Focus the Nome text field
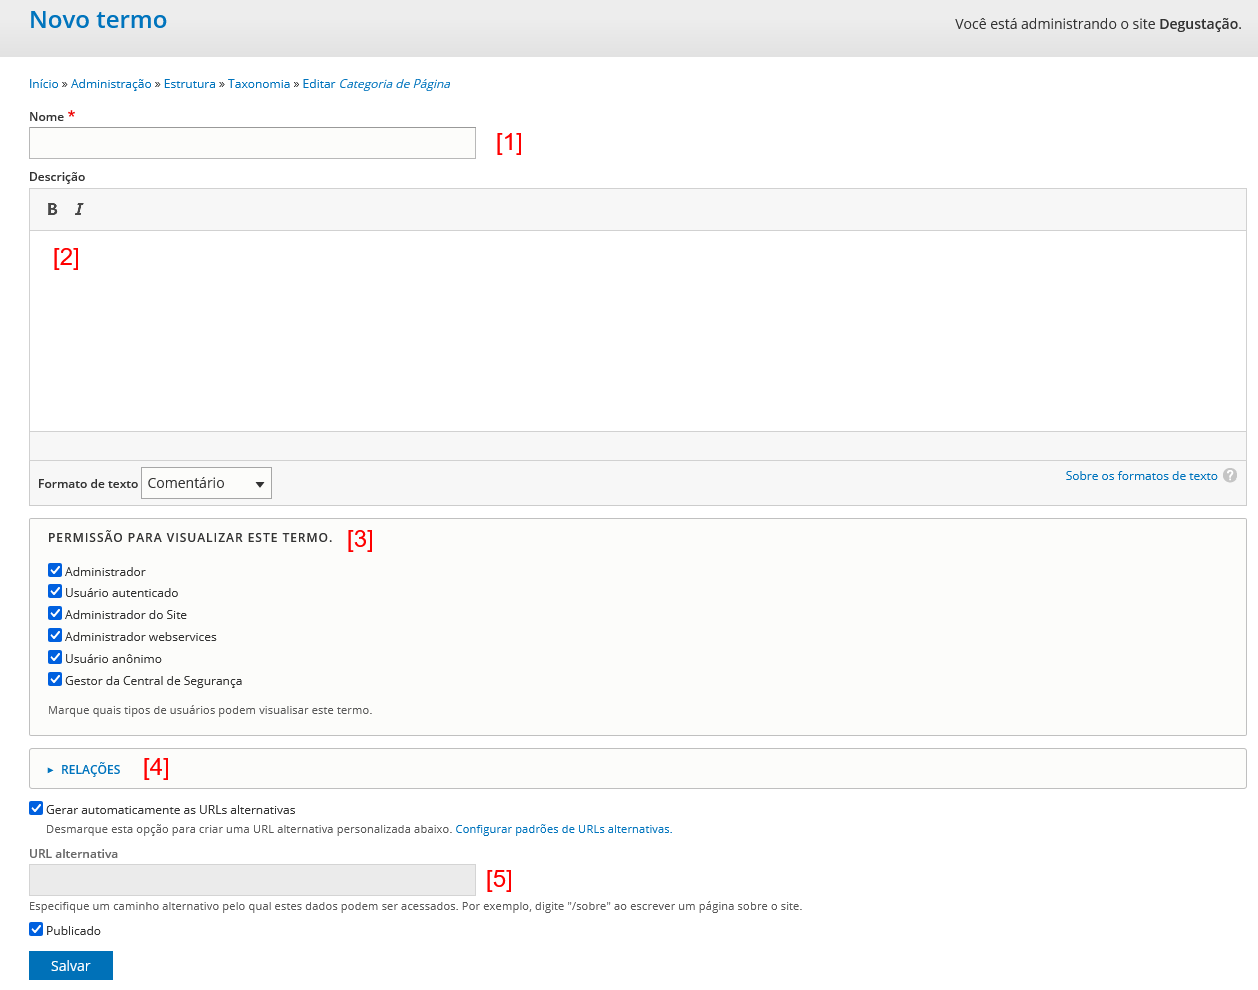1258x990 pixels. click(252, 143)
